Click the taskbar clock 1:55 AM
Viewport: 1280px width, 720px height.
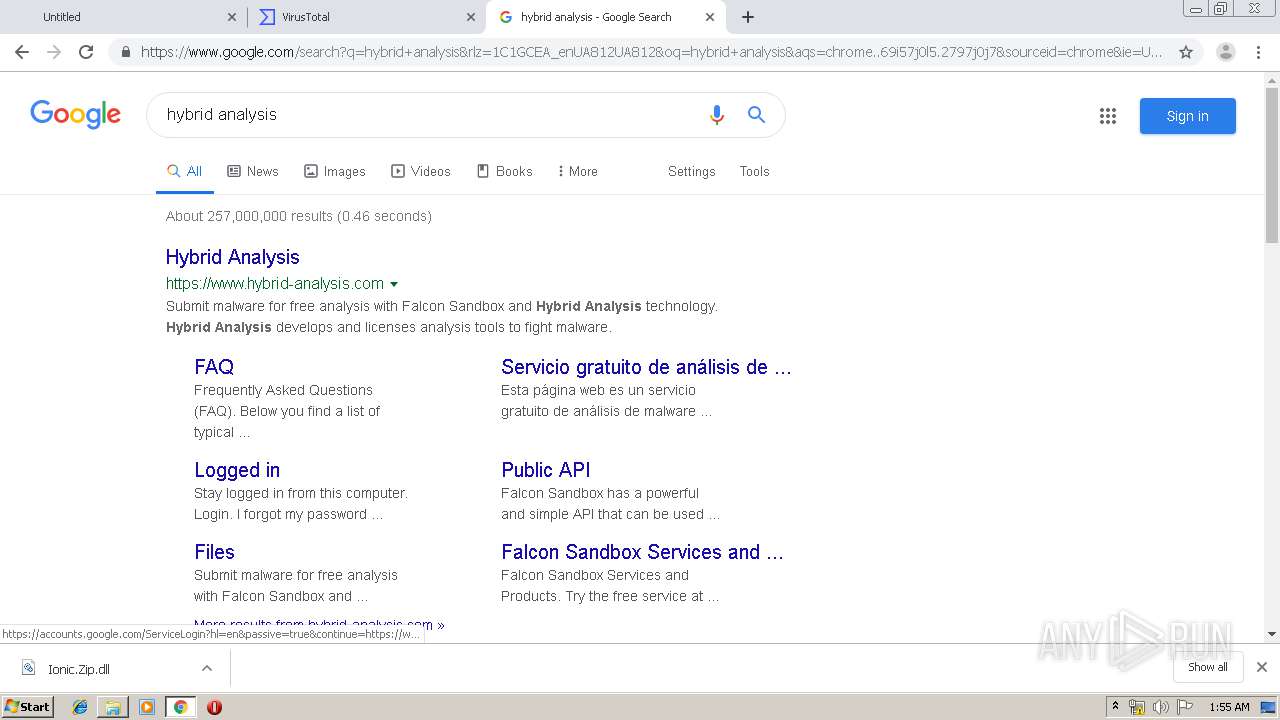pyautogui.click(x=1229, y=707)
